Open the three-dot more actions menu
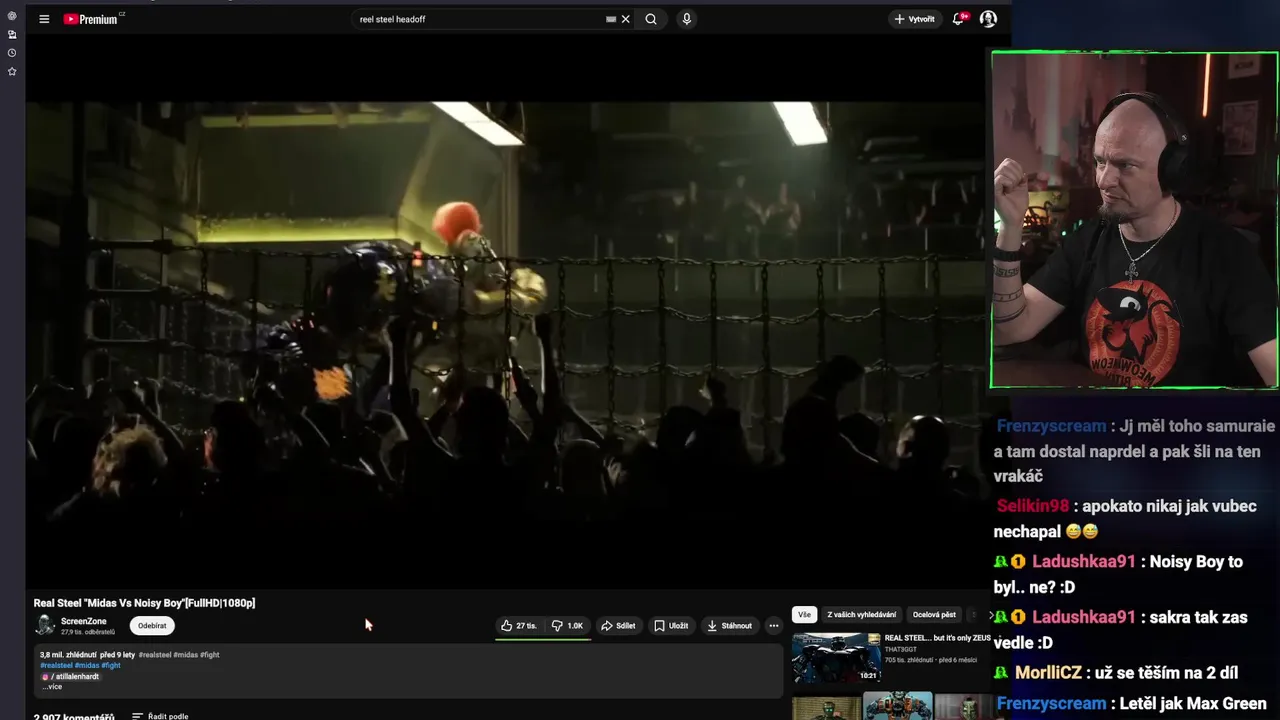 click(773, 626)
